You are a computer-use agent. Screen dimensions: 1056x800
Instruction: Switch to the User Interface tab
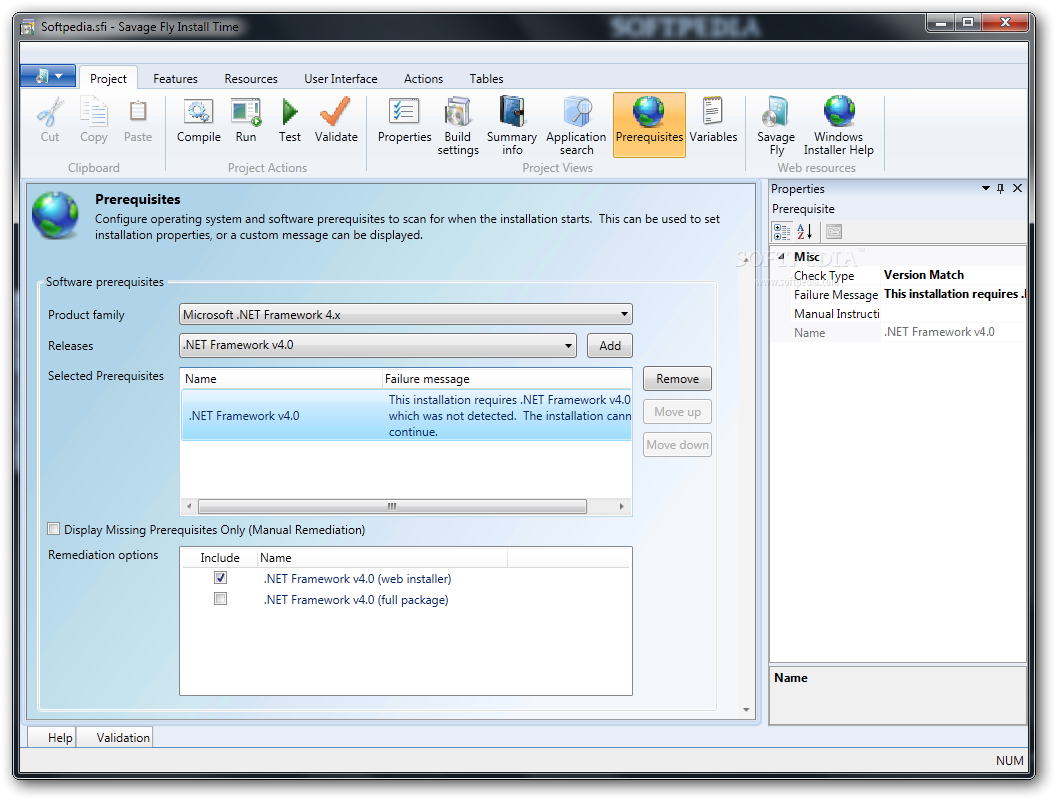coord(340,79)
